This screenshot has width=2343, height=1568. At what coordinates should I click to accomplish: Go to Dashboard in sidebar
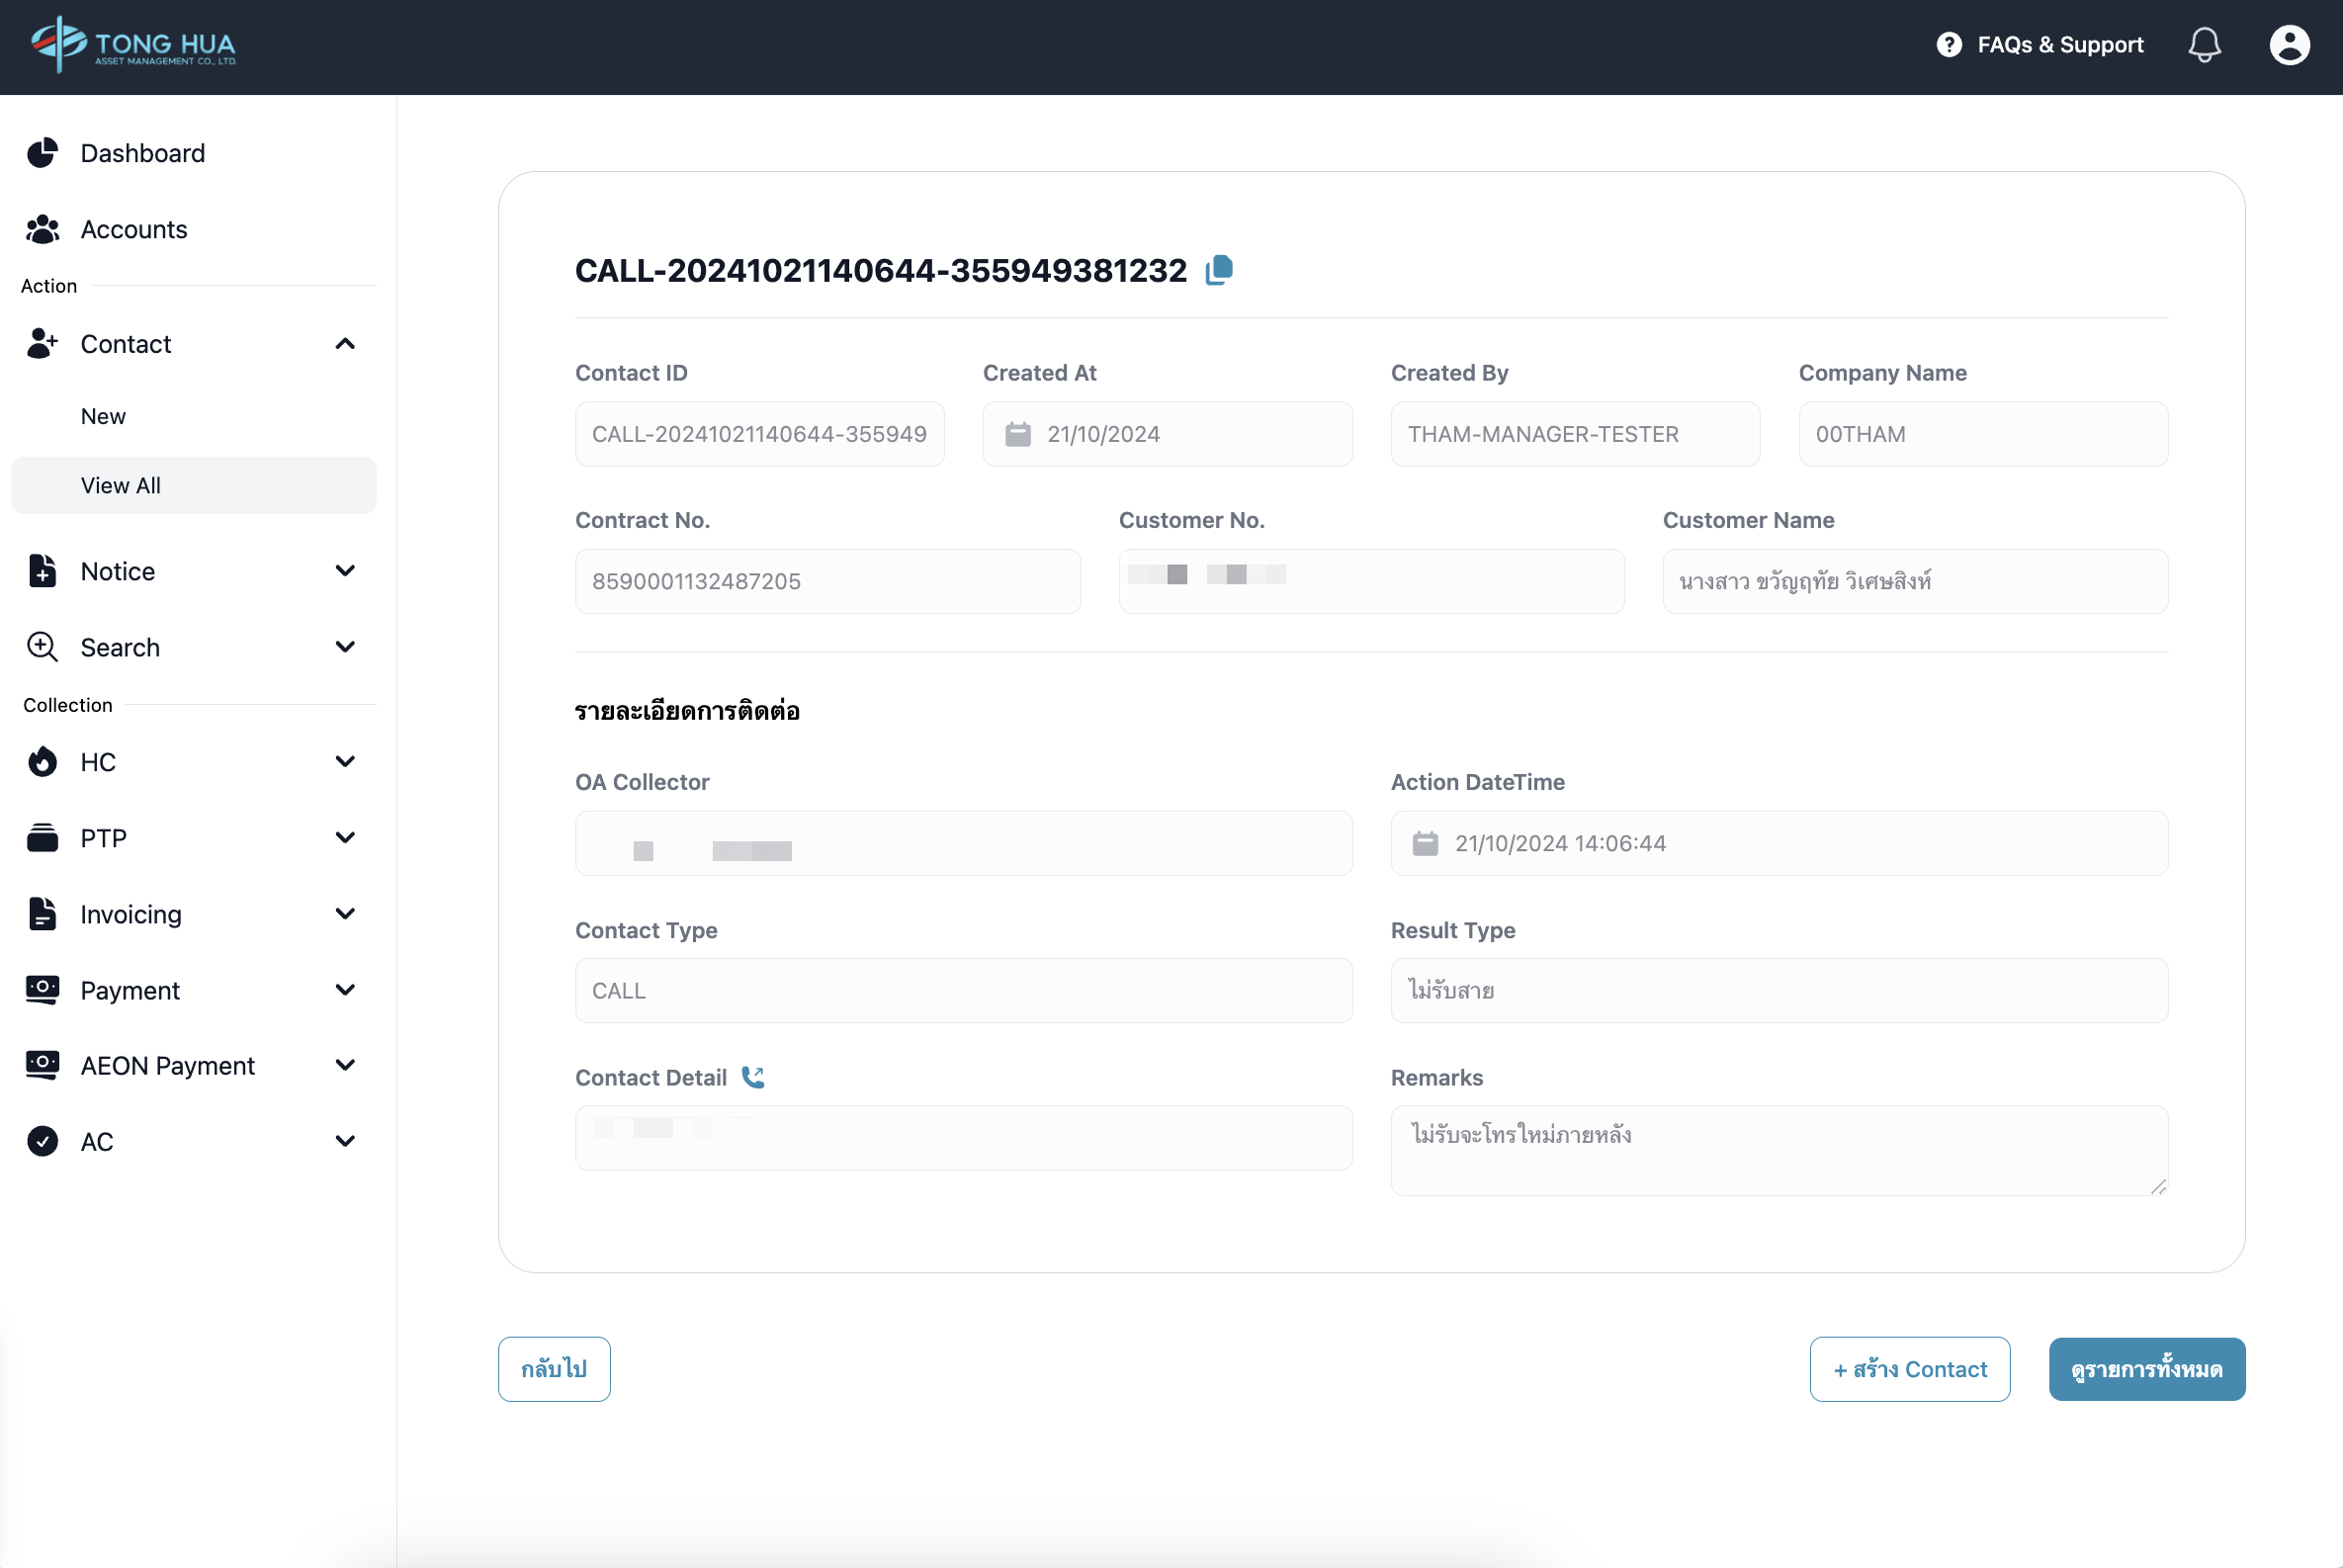click(x=142, y=153)
